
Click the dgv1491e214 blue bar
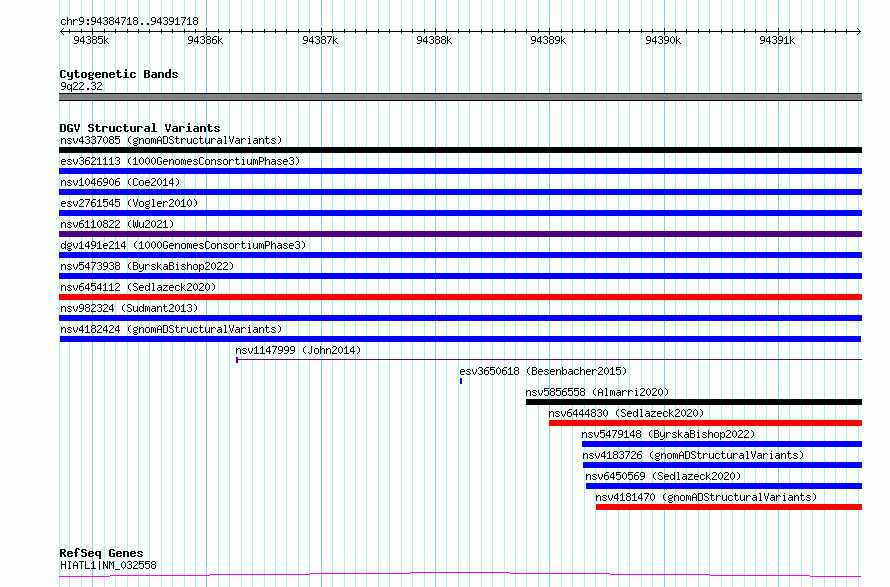460,255
